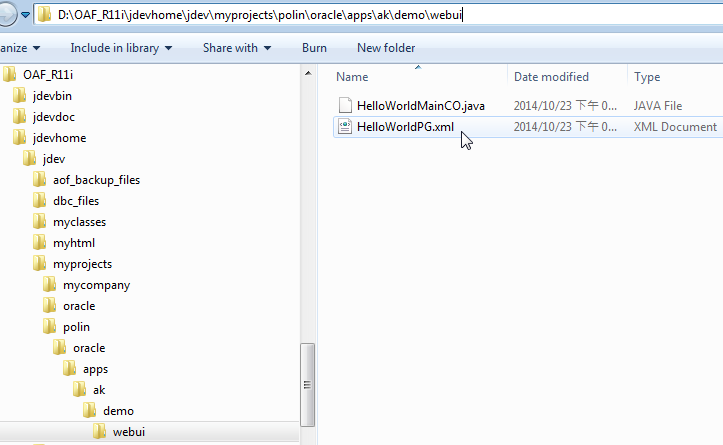The height and width of the screenshot is (445, 723).
Task: Click the myprojects folder icon
Action: pos(40,264)
